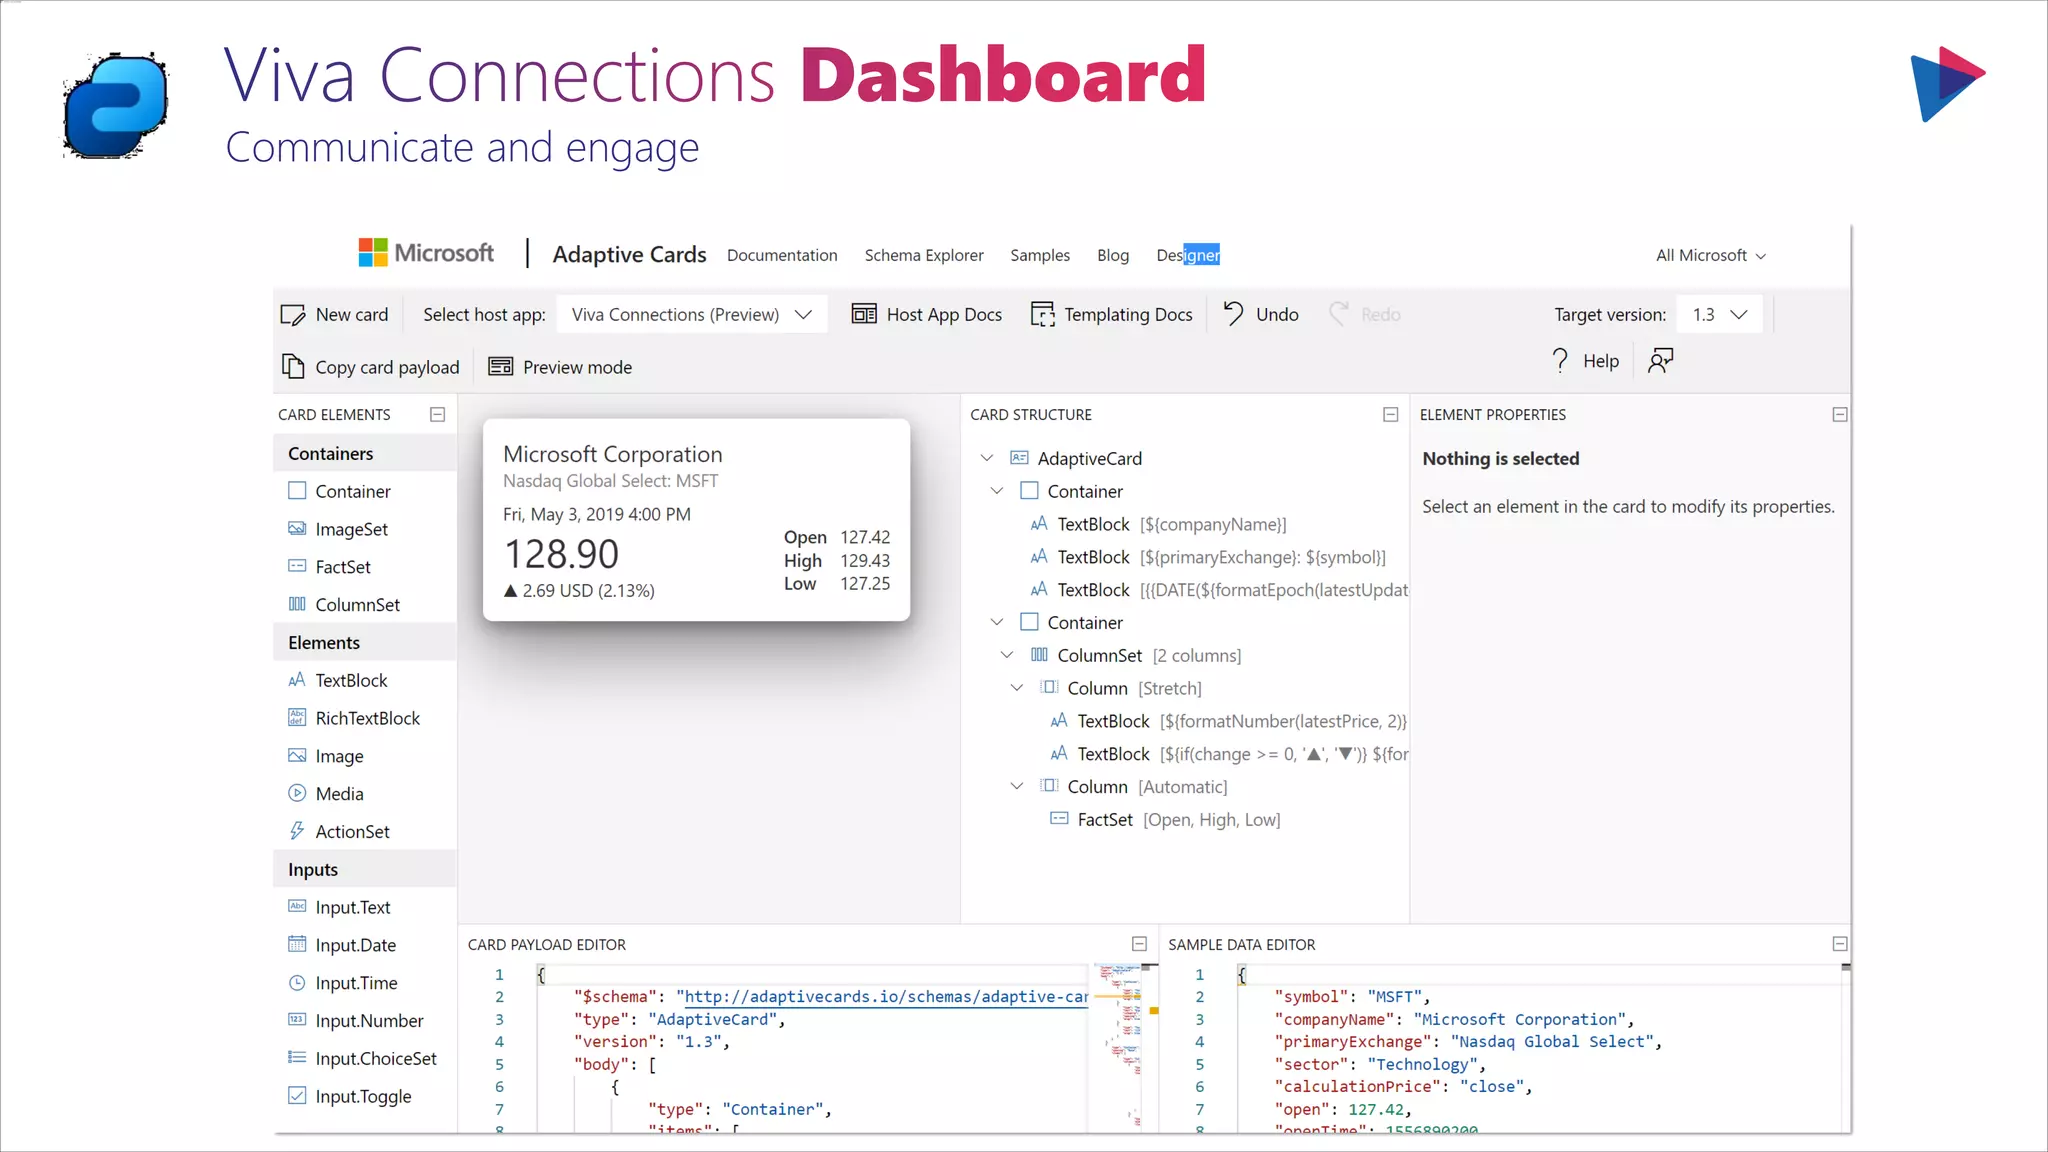Screen dimensions: 2048x1152
Task: Enable Preview mode
Action: (x=560, y=367)
